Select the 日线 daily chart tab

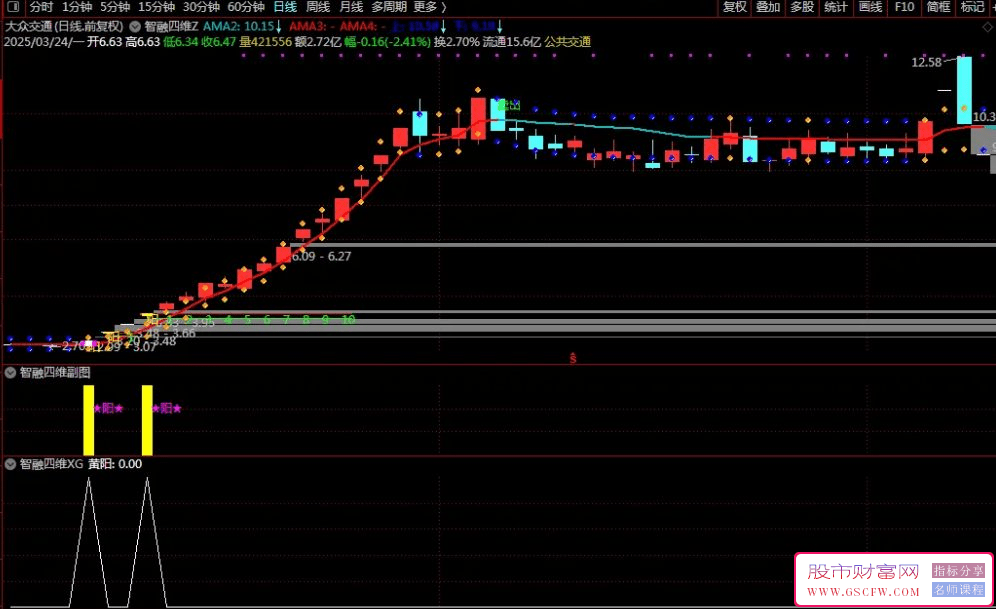tap(285, 7)
